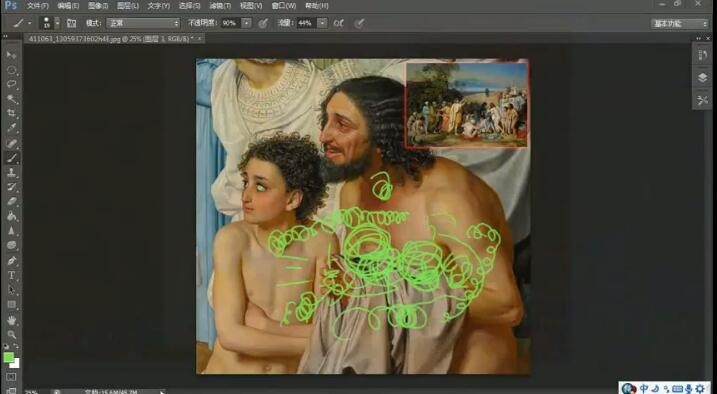717x394 pixels.
Task: Reset to default foreground/background colors
Action: [x=6, y=346]
